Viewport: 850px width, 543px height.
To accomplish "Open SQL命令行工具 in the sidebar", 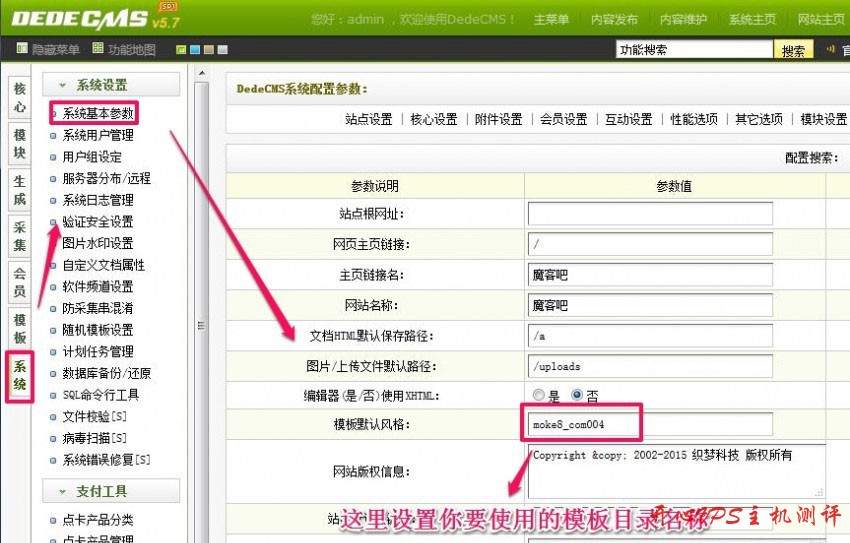I will 100,395.
